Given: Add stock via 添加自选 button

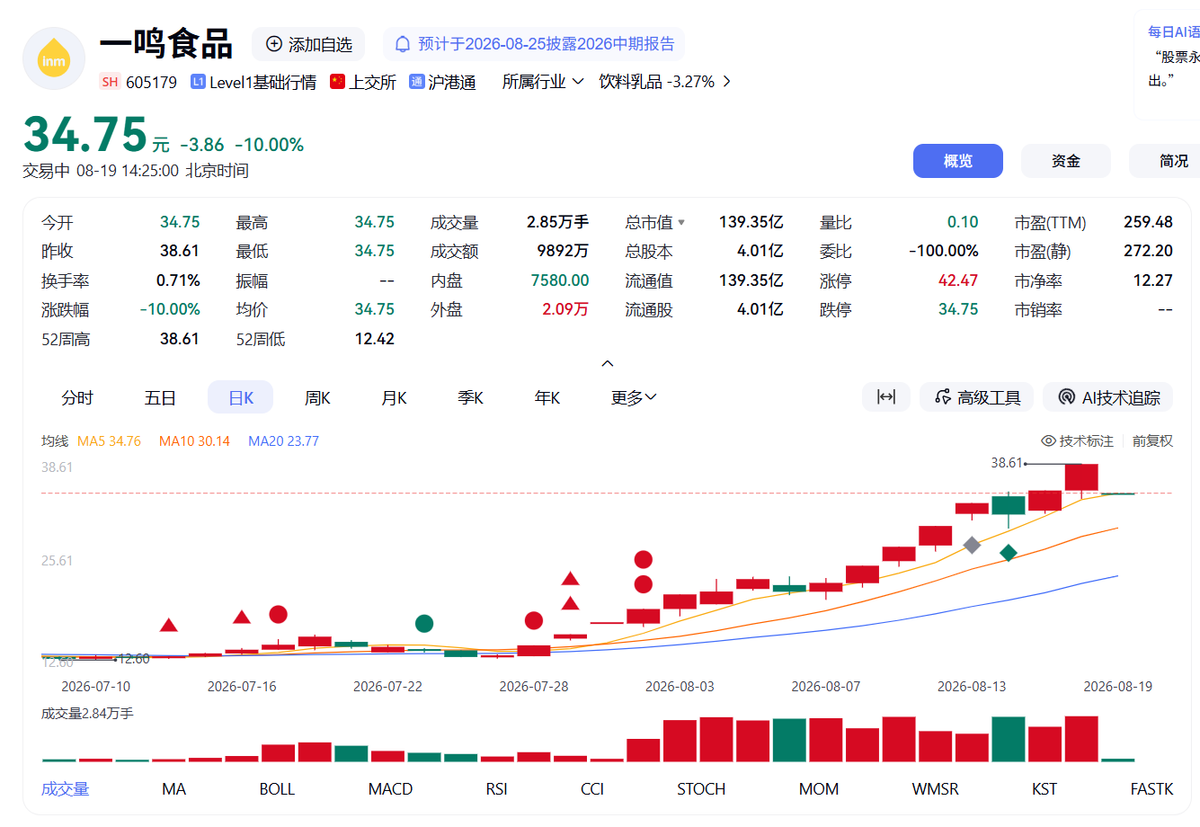Looking at the screenshot, I should [308, 44].
